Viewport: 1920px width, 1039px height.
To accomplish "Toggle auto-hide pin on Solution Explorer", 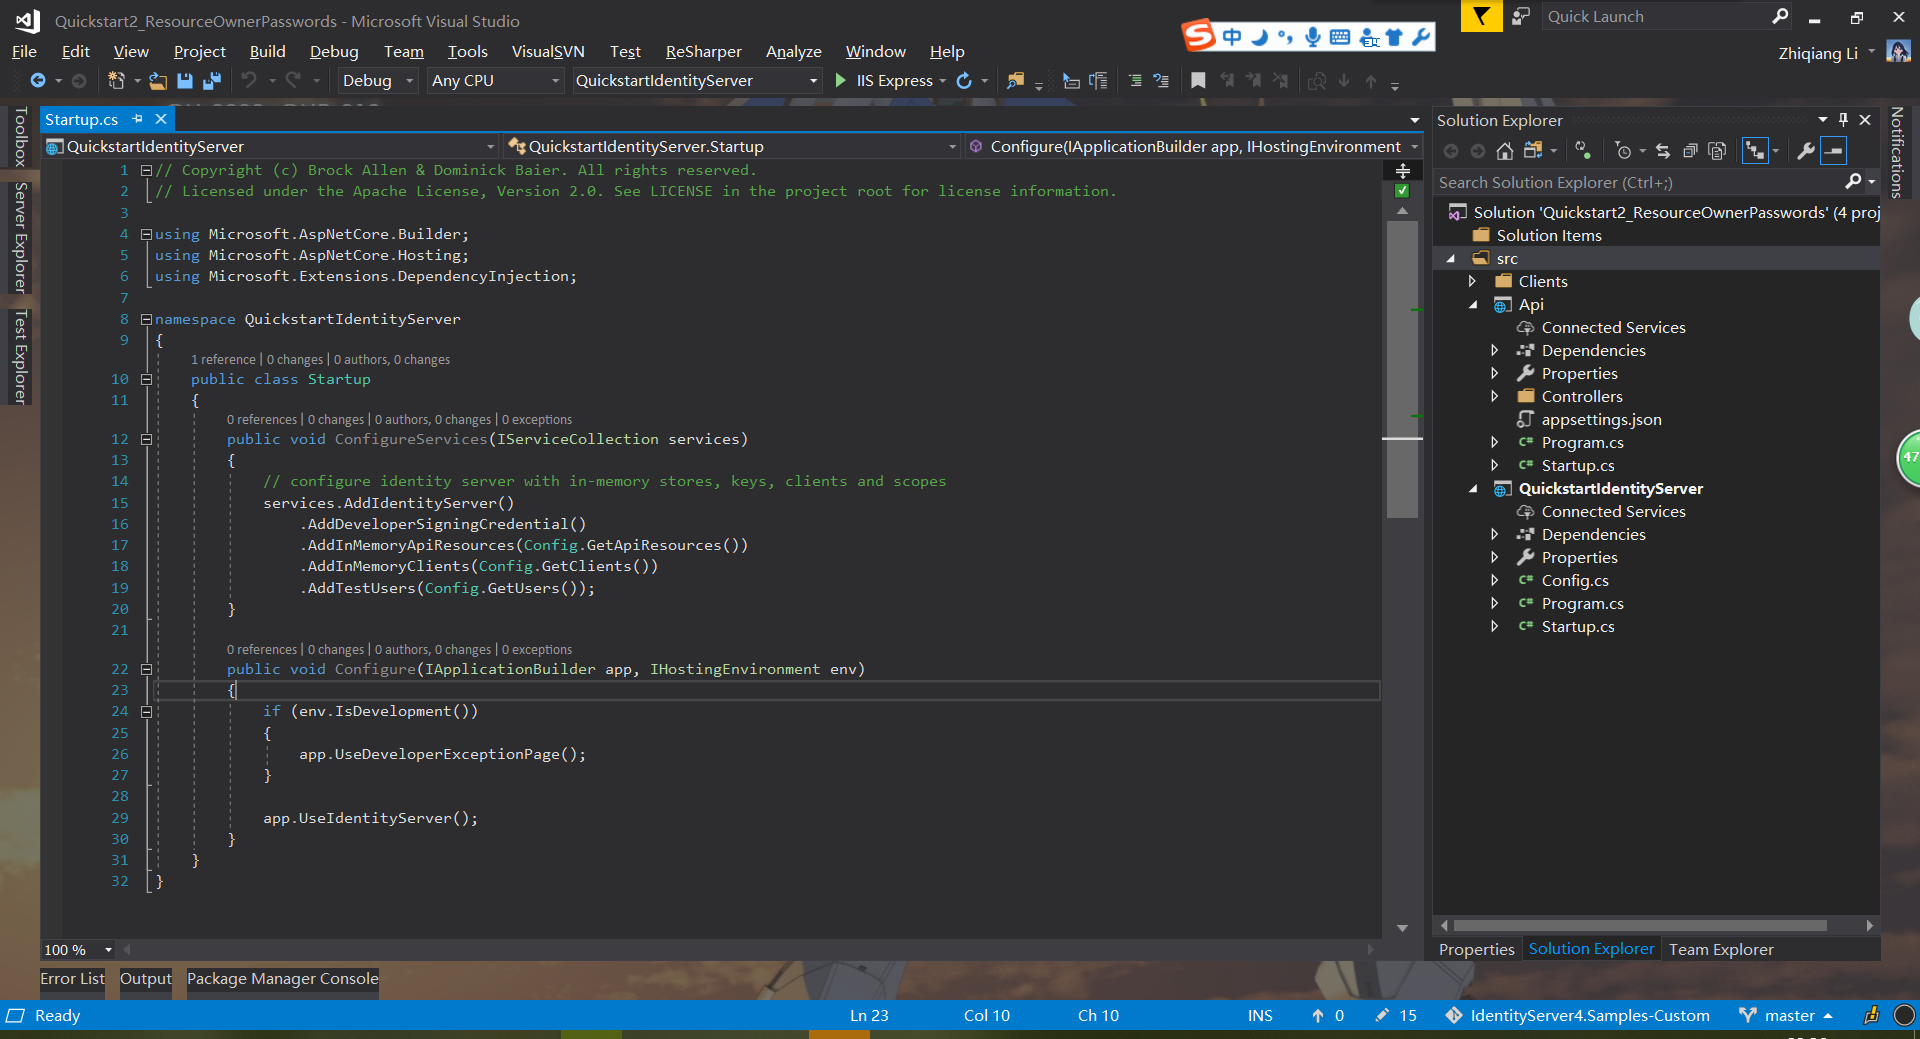I will tap(1843, 120).
